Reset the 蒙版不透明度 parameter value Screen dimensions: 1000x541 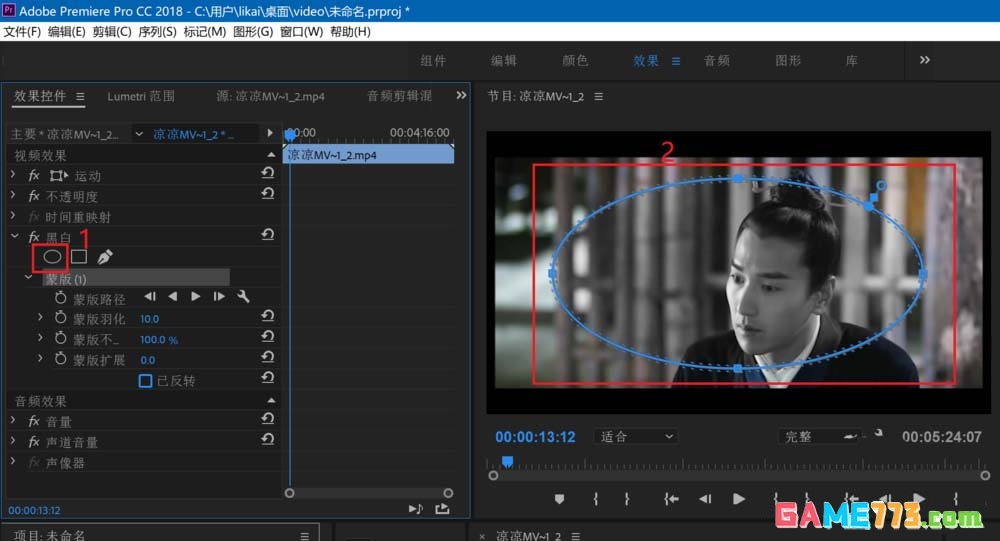coord(268,336)
